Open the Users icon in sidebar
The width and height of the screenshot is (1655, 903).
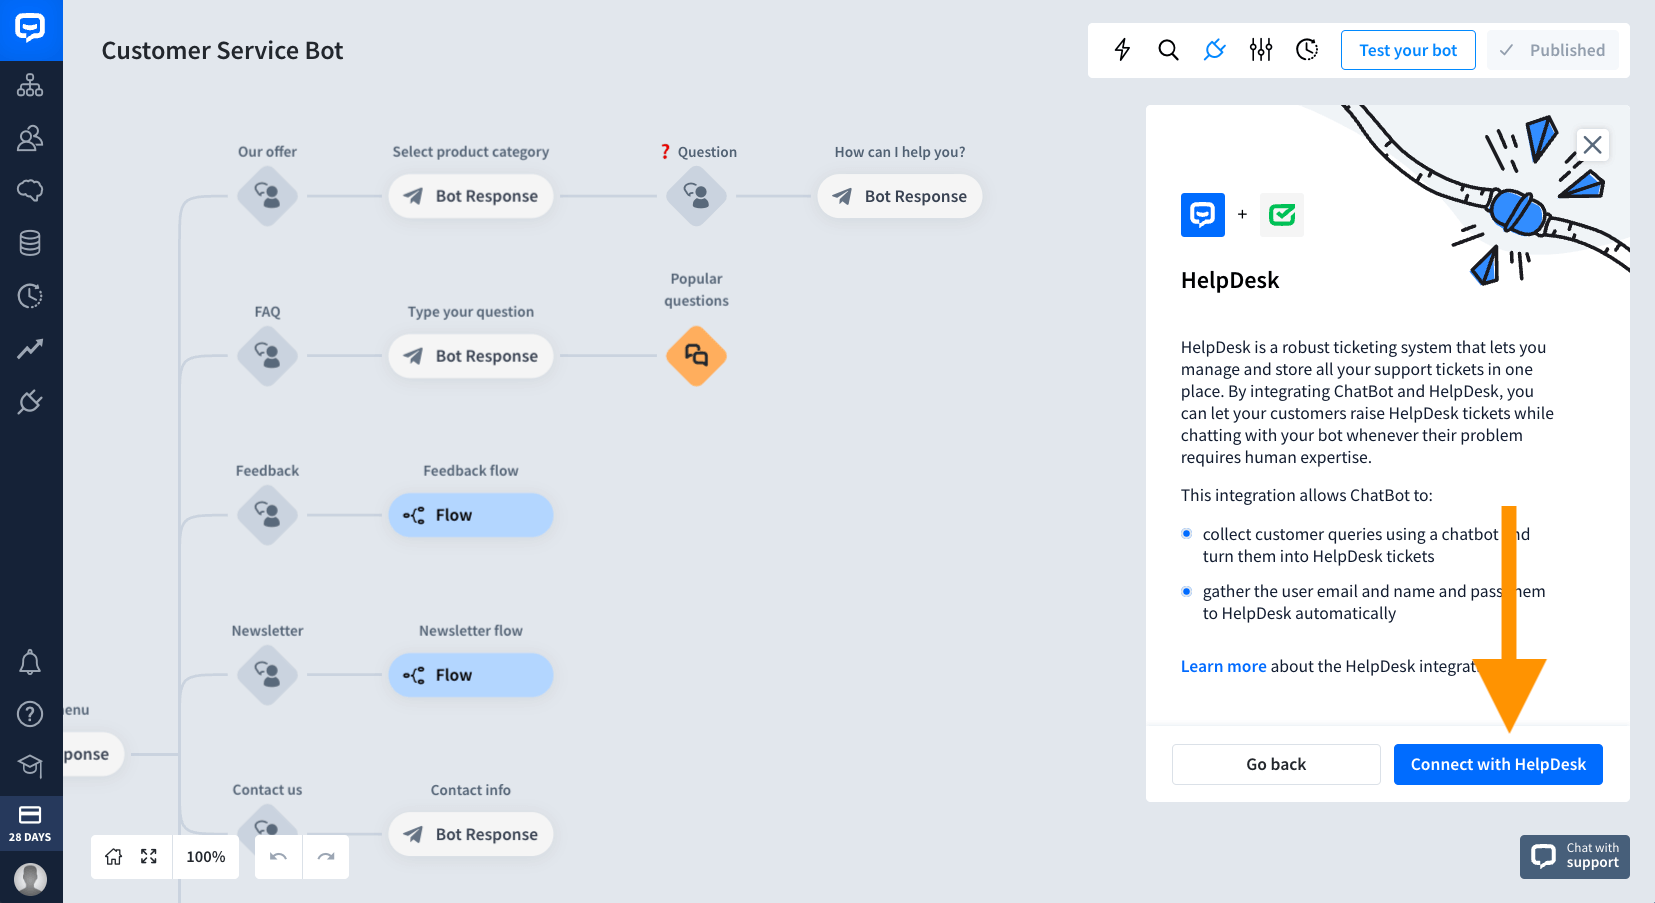pos(30,138)
